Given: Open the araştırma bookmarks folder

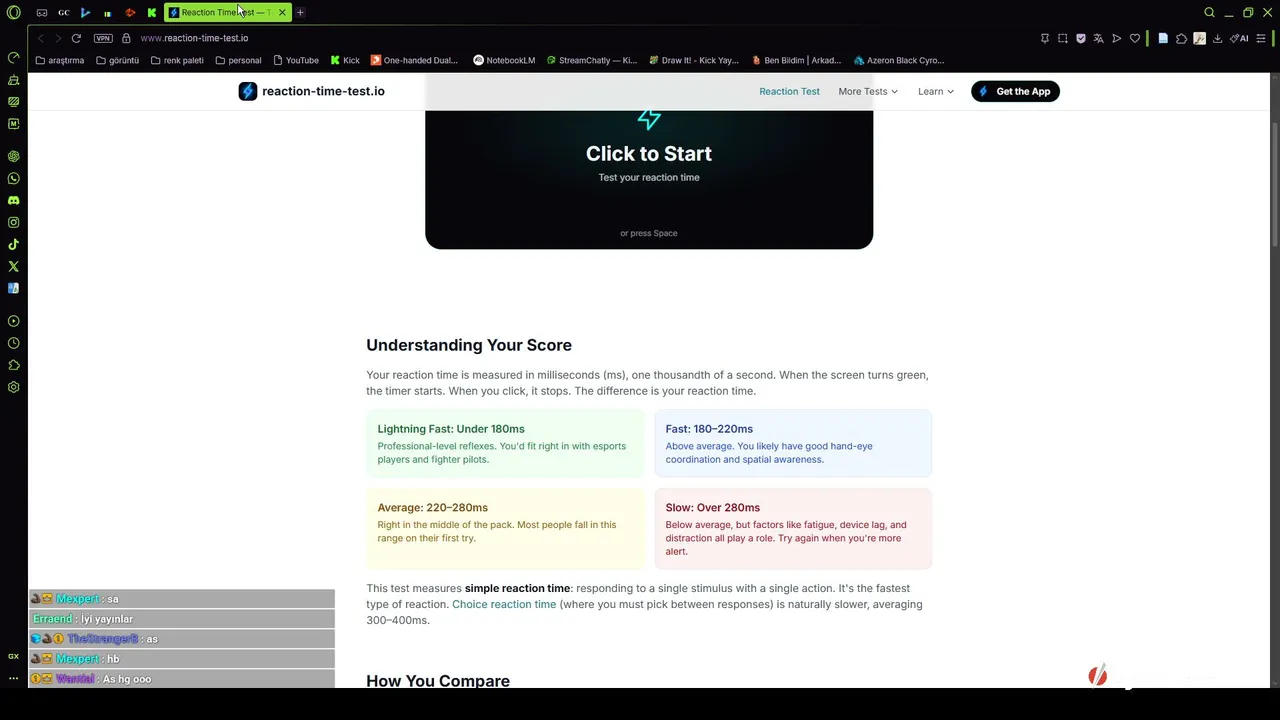Looking at the screenshot, I should (x=60, y=60).
